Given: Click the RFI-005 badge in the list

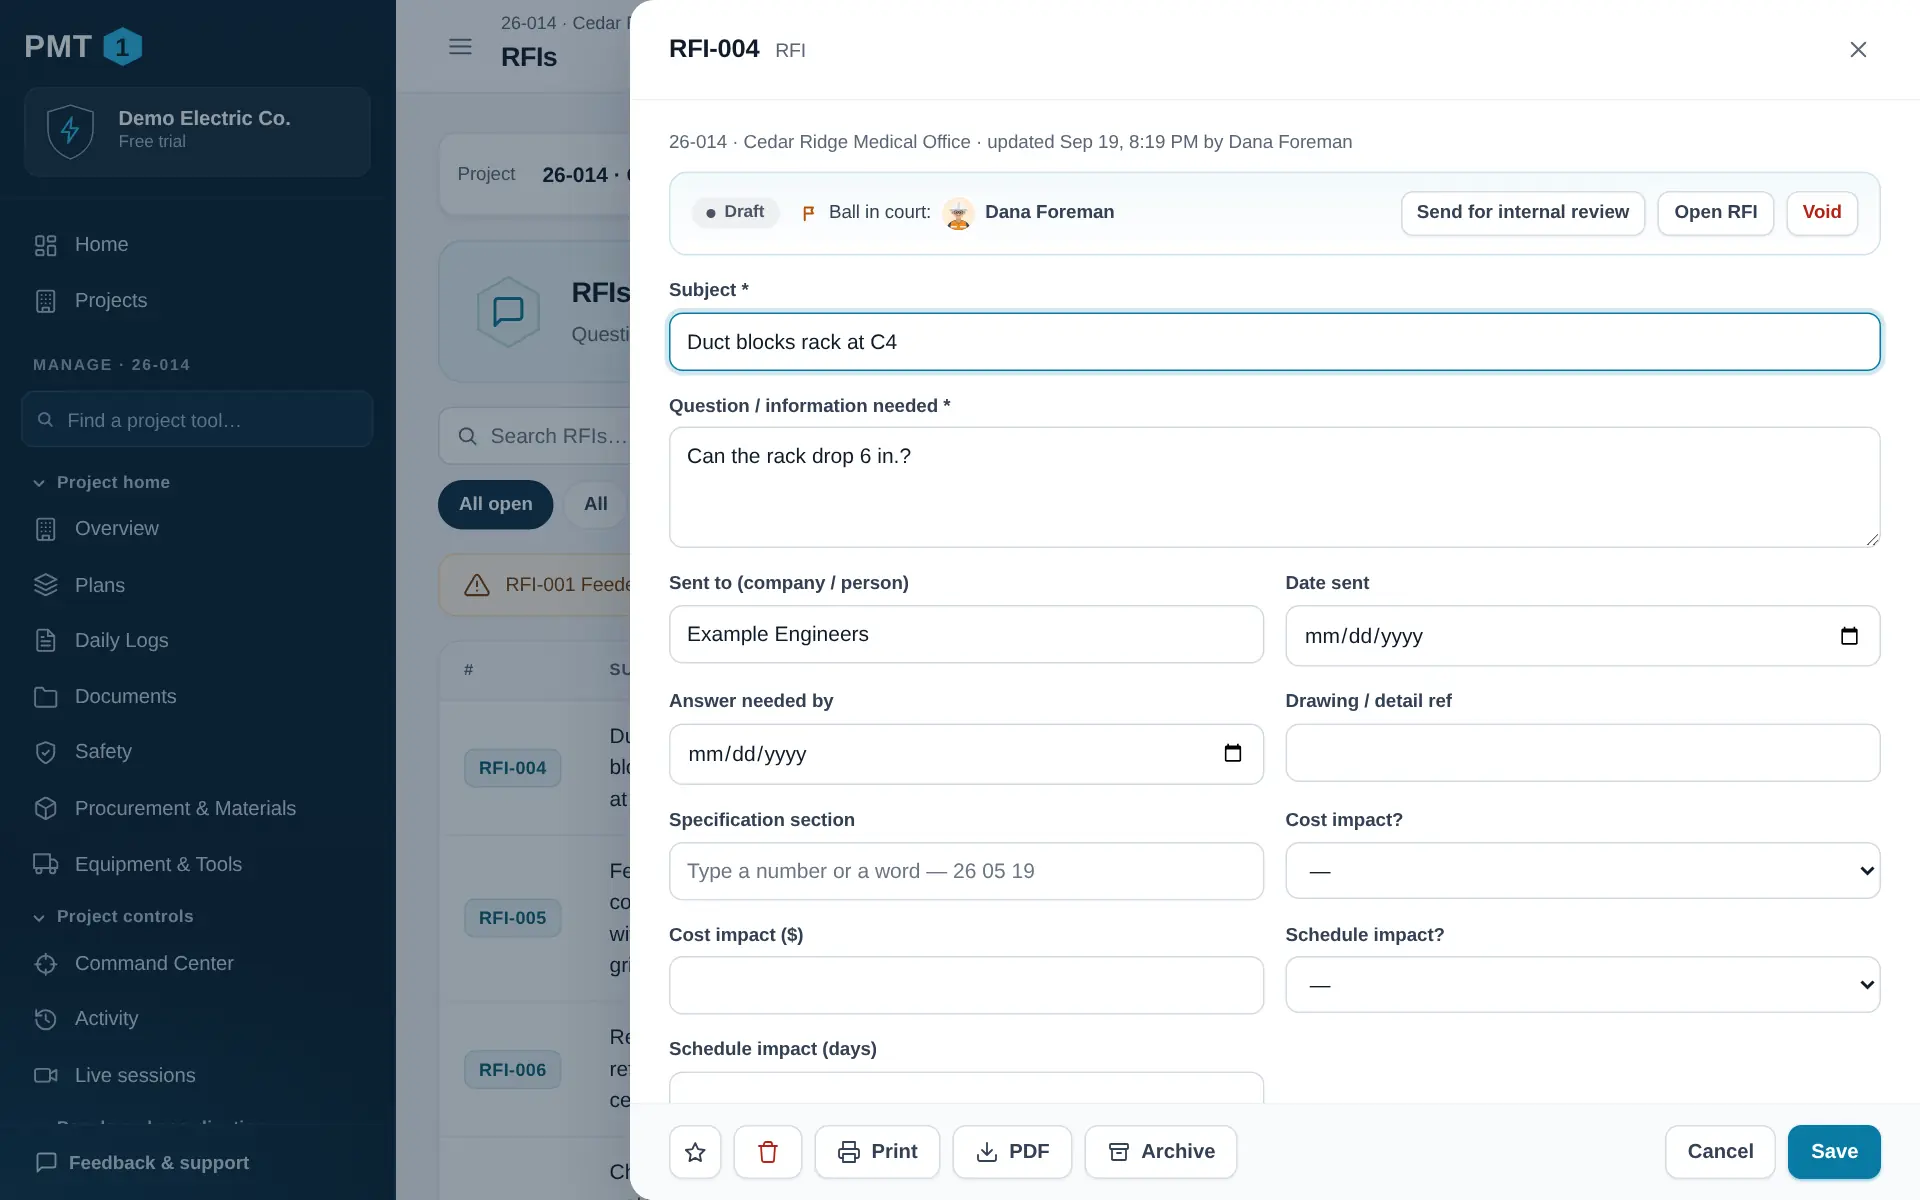Looking at the screenshot, I should (x=512, y=918).
